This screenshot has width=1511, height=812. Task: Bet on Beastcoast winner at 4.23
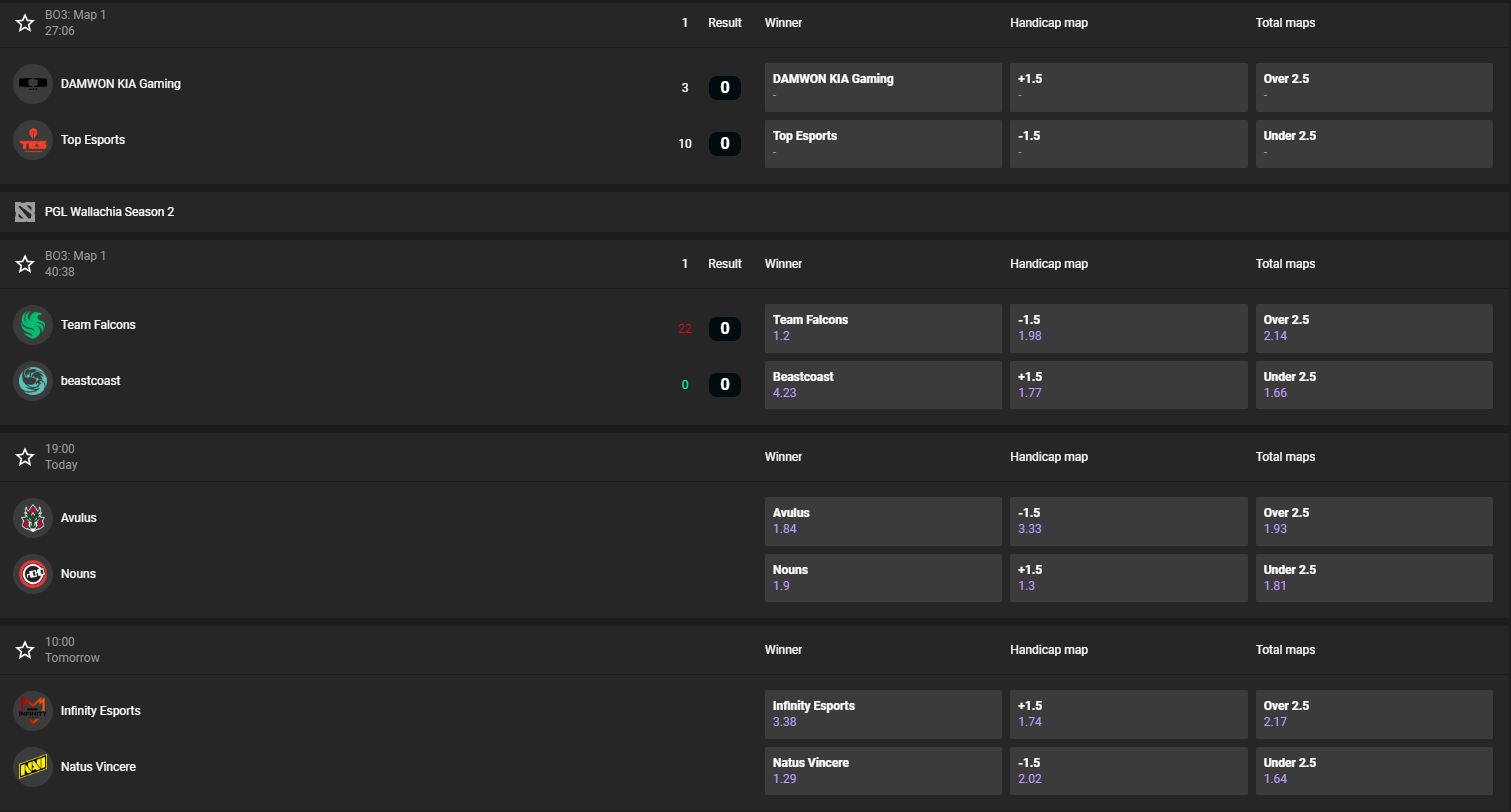[x=883, y=385]
